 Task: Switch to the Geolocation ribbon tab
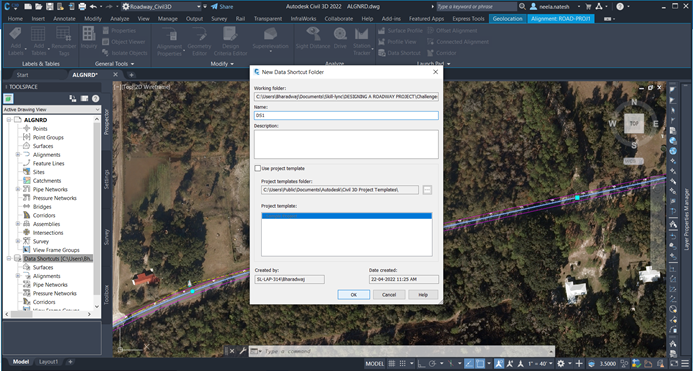507,19
